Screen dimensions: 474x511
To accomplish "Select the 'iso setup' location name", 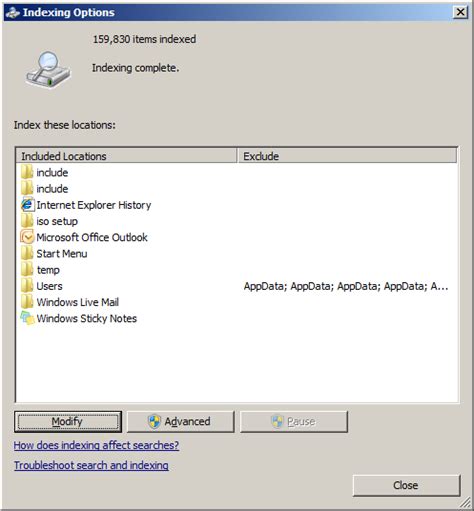I will [57, 221].
